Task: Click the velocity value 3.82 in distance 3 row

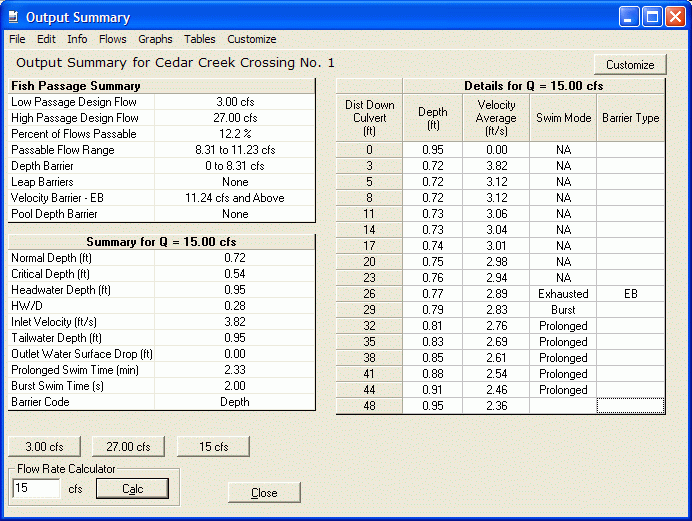Action: [x=496, y=166]
